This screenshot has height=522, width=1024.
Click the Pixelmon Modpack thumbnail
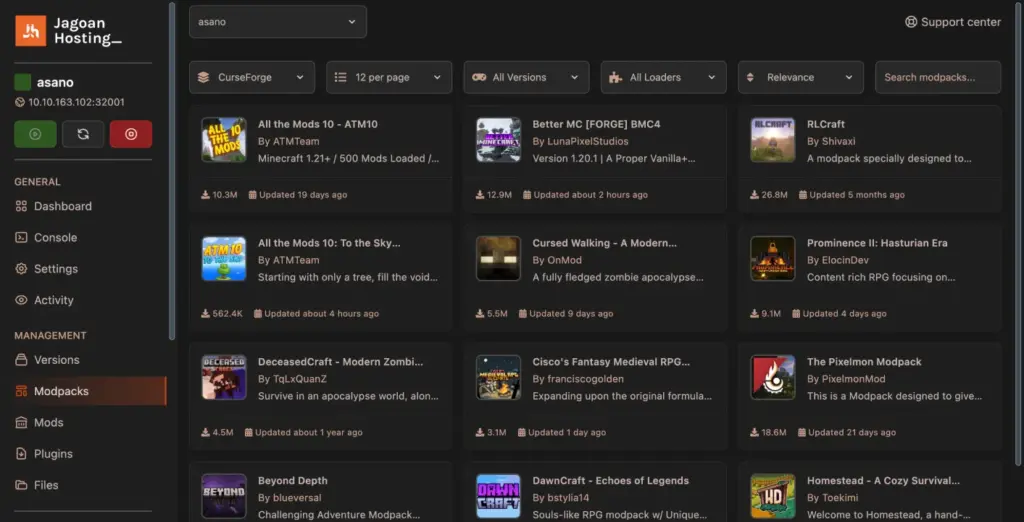773,378
